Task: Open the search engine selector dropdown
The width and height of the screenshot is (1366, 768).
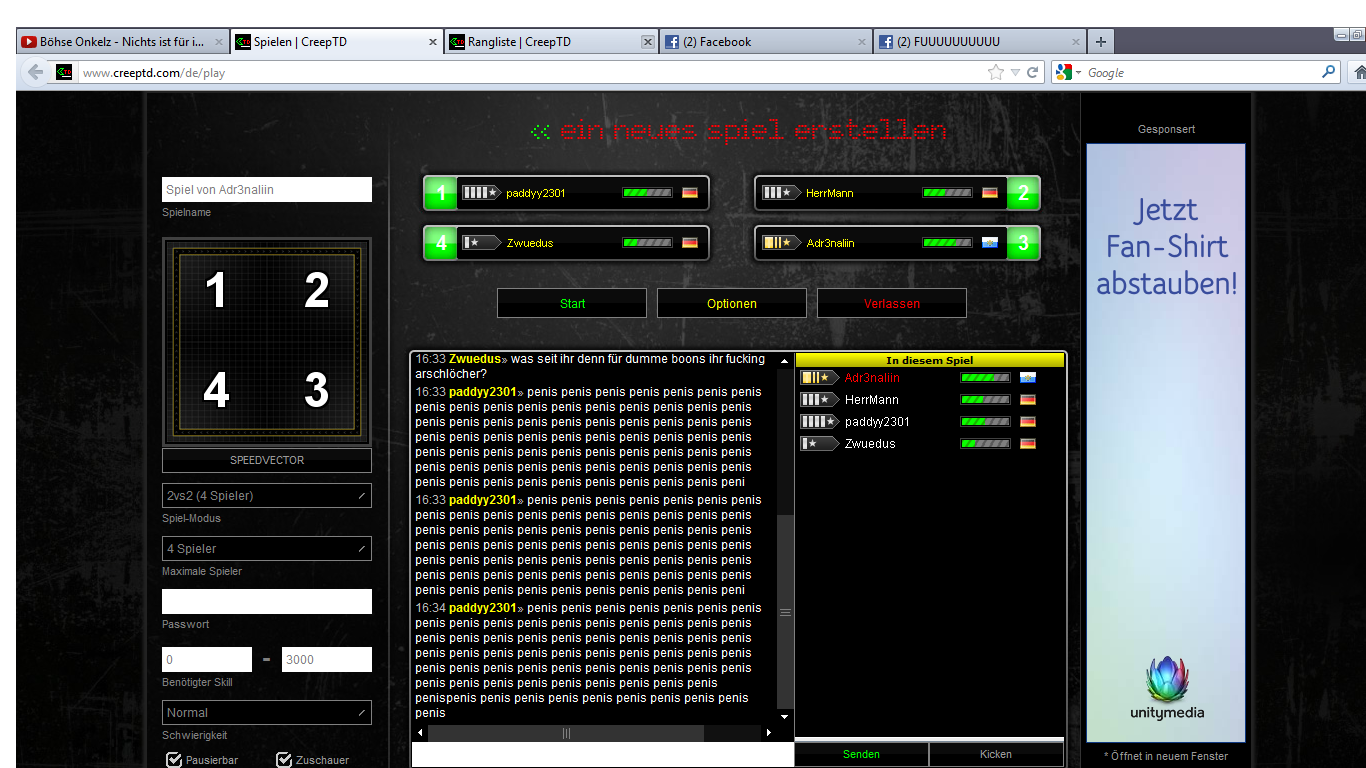Action: tap(1069, 72)
